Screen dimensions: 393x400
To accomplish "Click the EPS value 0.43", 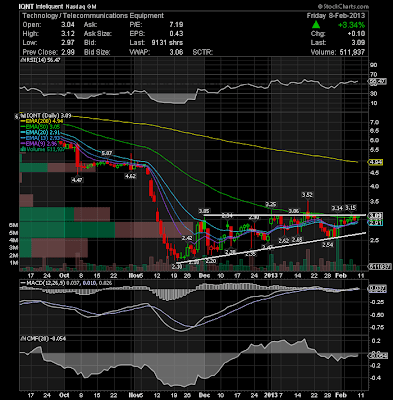I will pyautogui.click(x=176, y=34).
